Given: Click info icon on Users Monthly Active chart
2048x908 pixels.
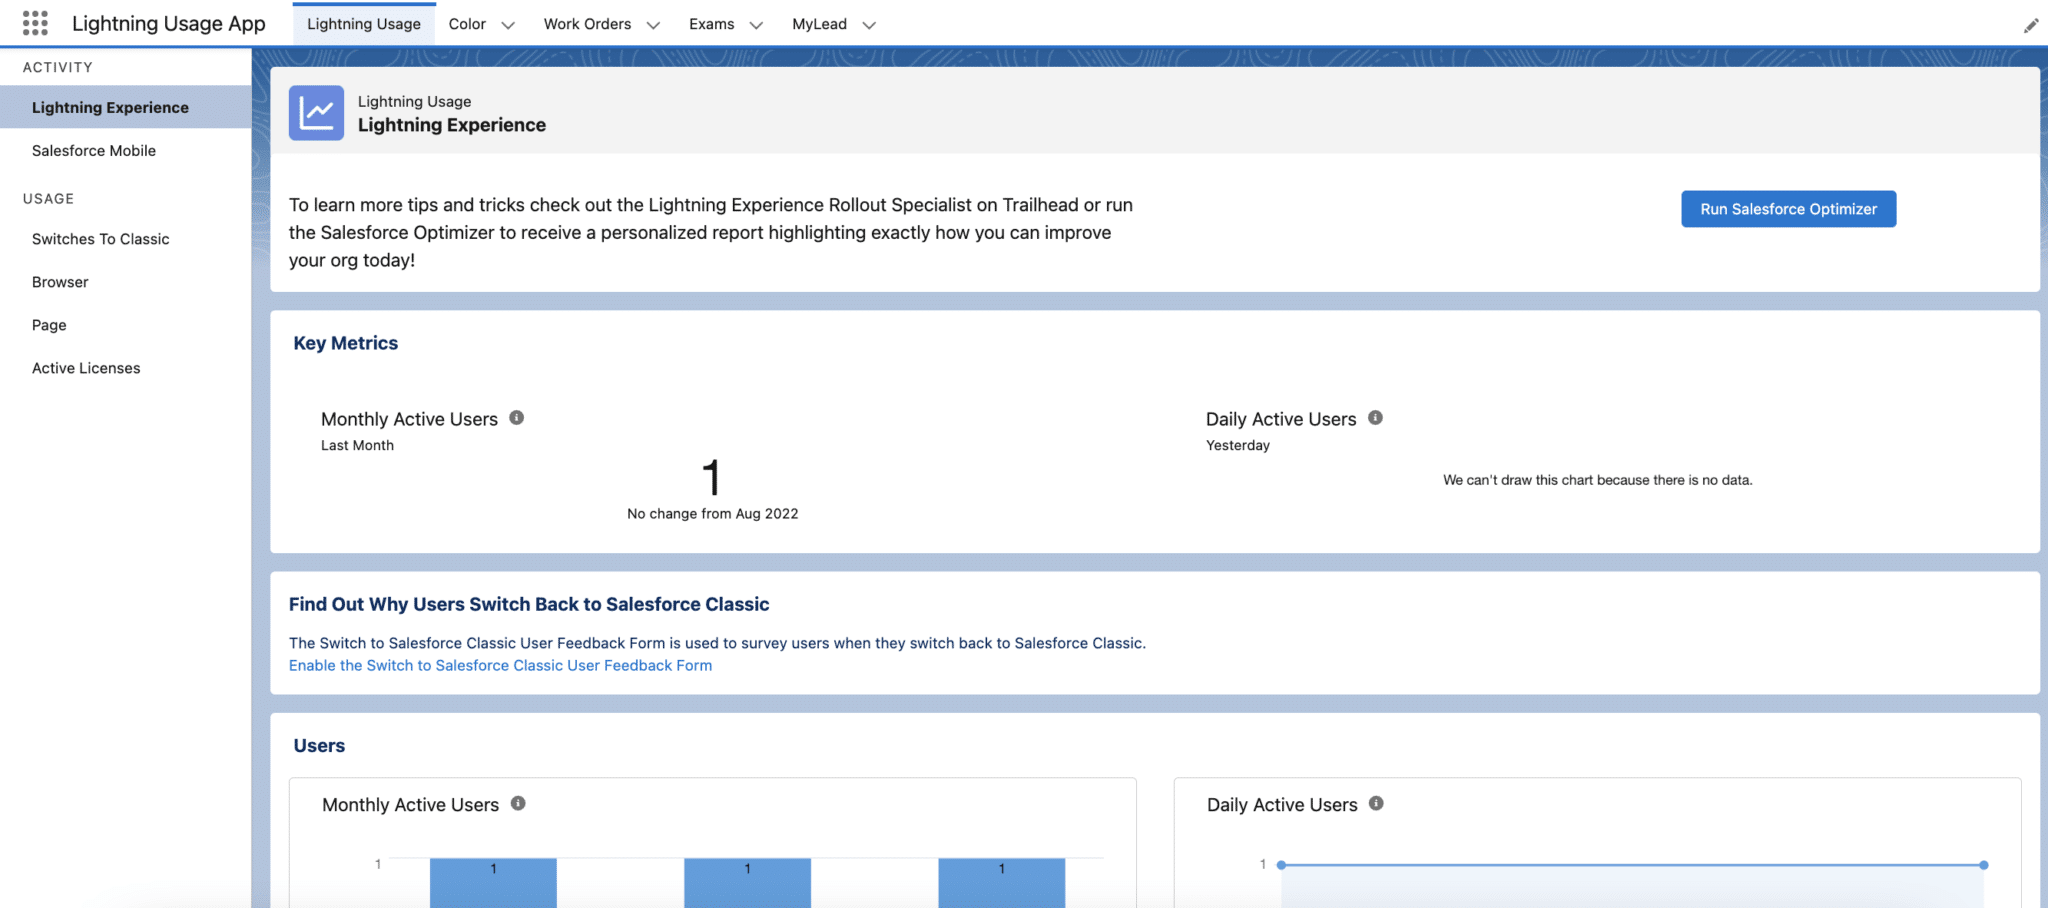Looking at the screenshot, I should click(x=519, y=801).
